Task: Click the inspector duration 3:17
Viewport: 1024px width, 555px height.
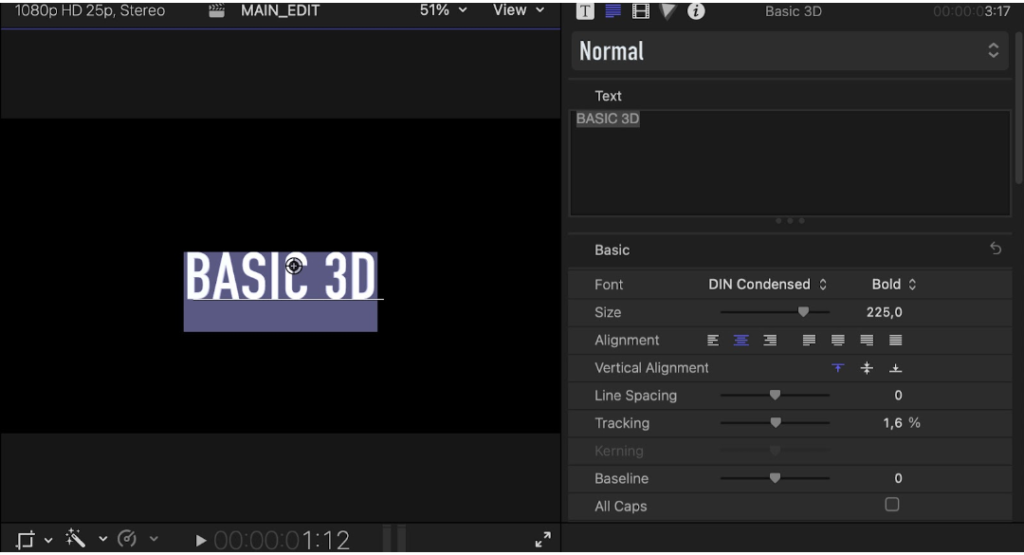Action: [x=972, y=11]
